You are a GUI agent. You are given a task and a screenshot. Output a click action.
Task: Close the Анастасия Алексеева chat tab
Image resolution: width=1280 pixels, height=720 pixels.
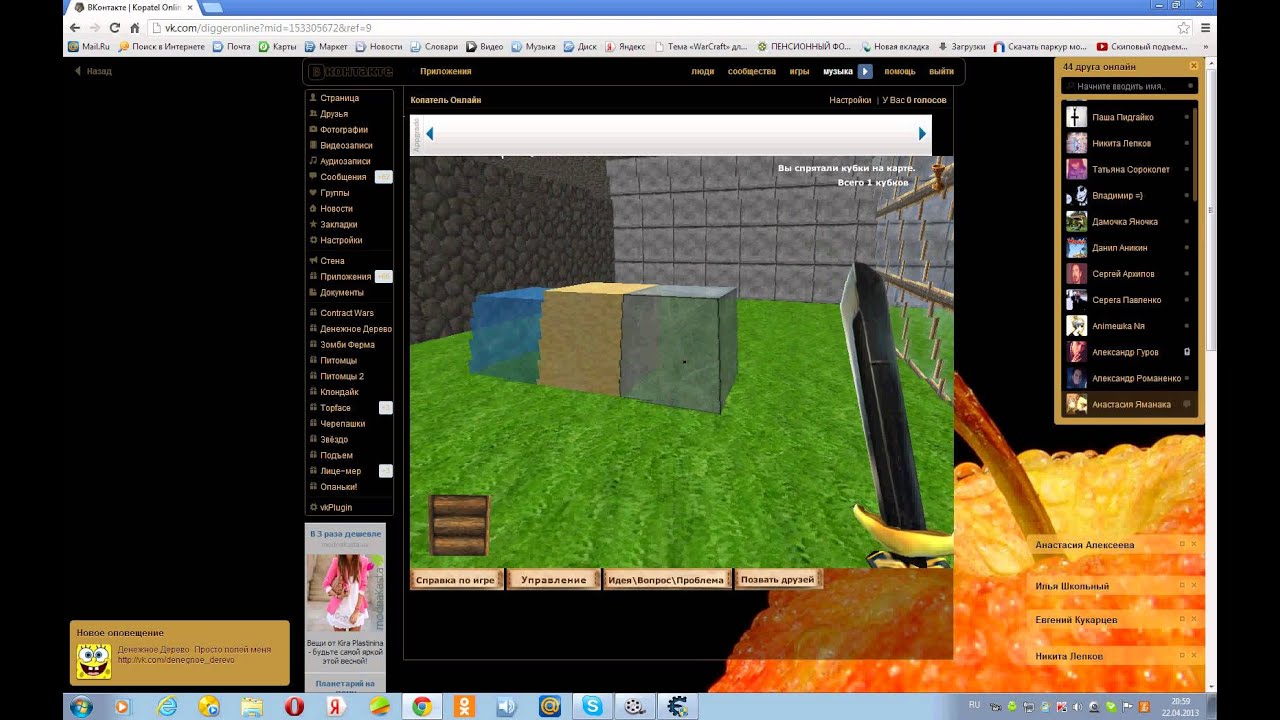(x=1193, y=545)
